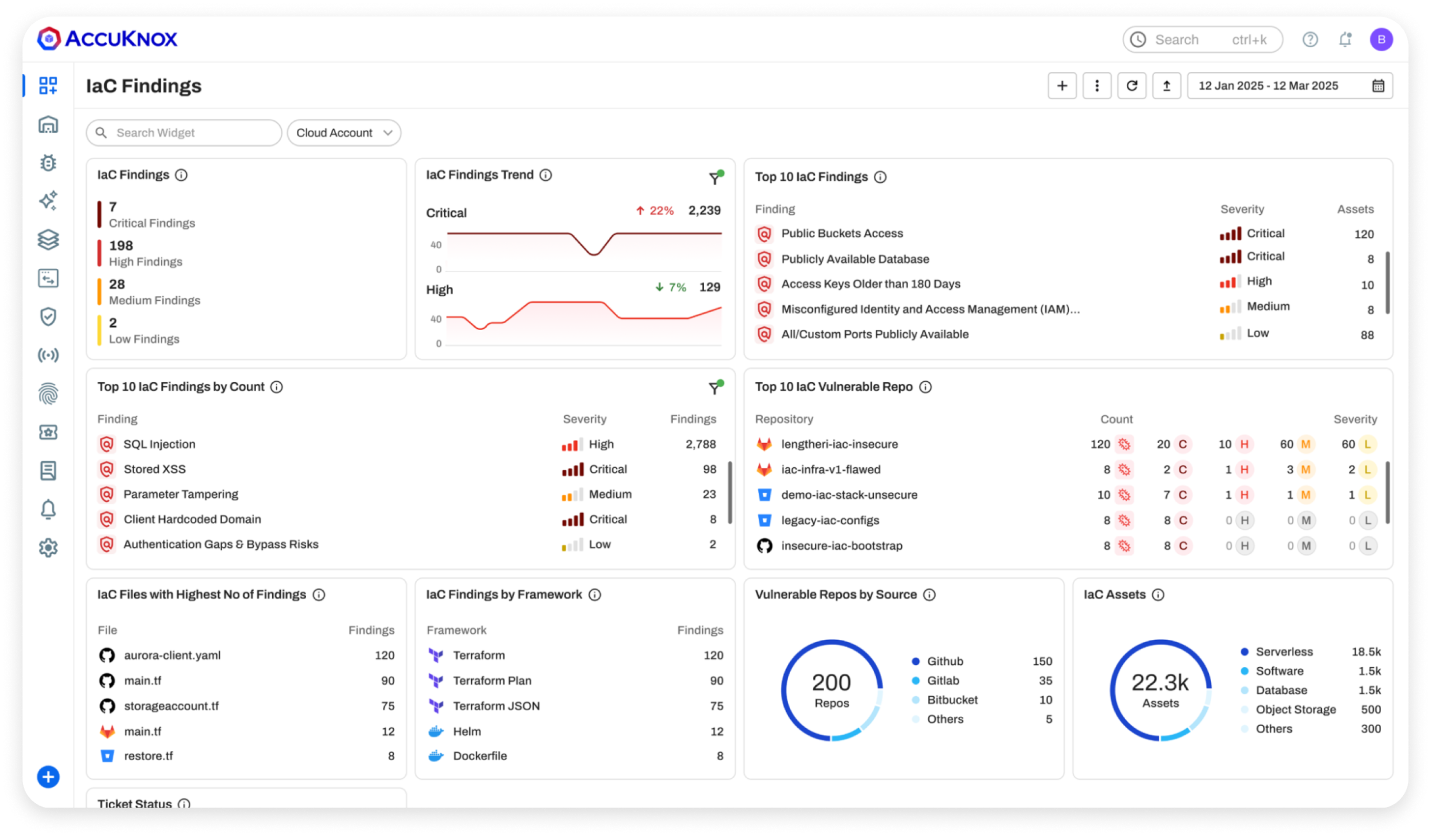Screen dimensions: 1431x837
Task: Expand the Cloud Account dropdown
Action: 344,133
